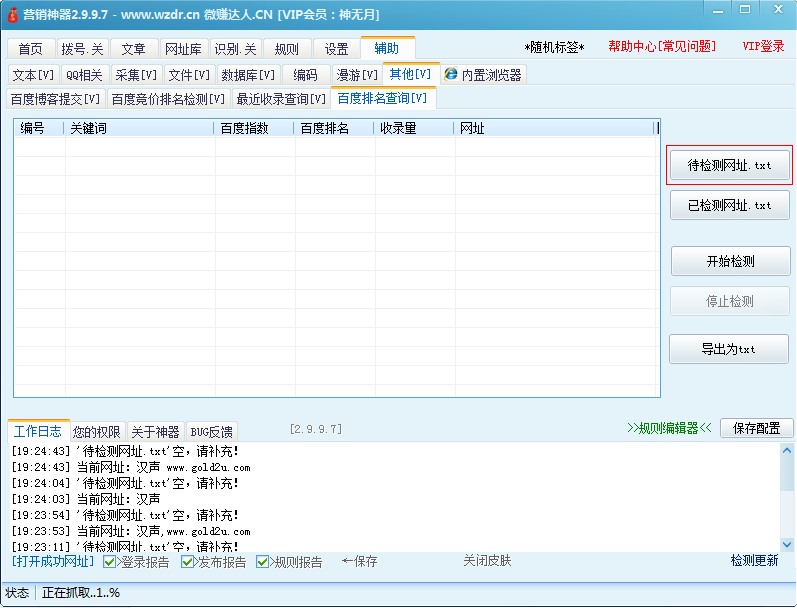797x608 pixels.
Task: Open the BUG反馈 tab
Action: [211, 432]
